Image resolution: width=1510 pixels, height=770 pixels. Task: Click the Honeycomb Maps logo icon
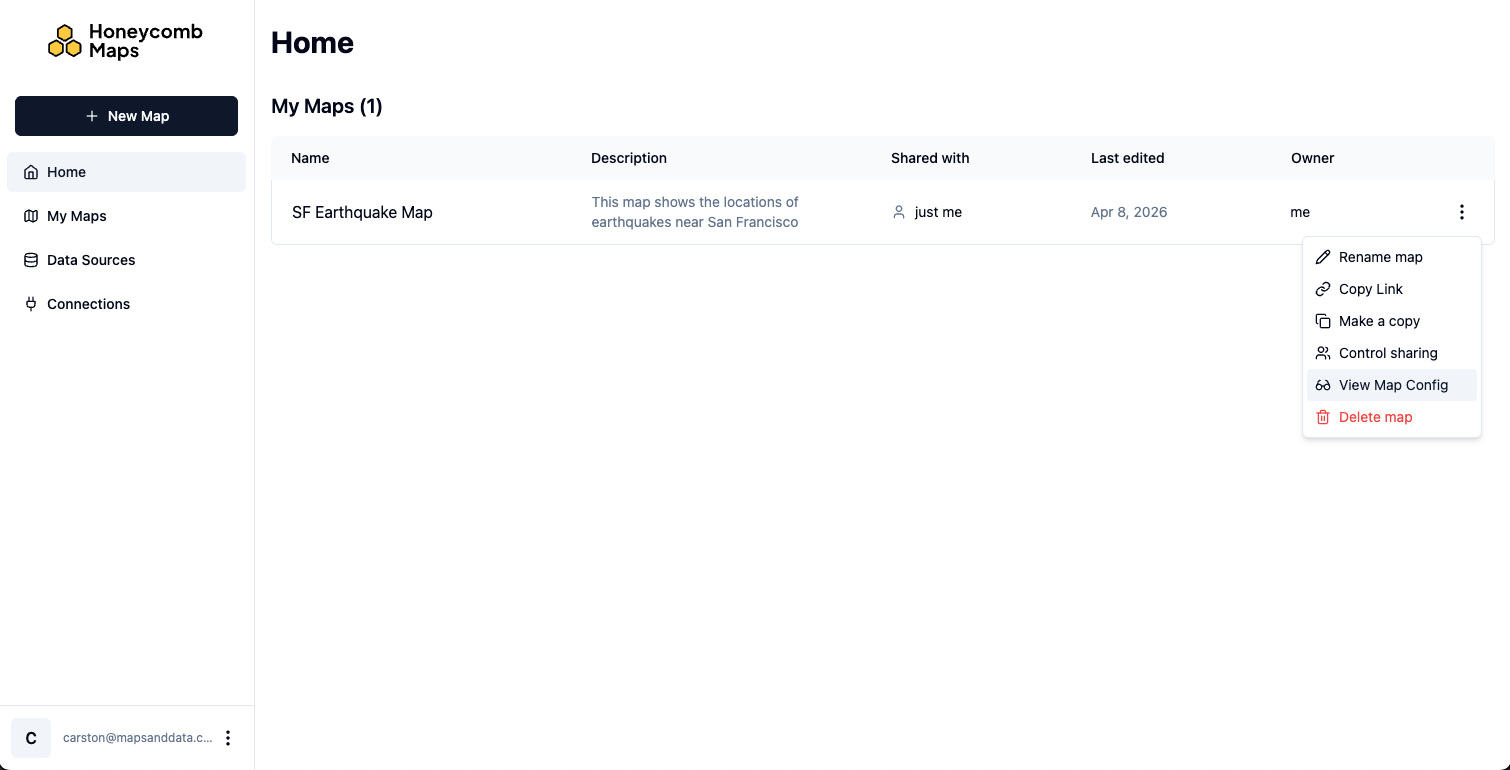(x=66, y=40)
